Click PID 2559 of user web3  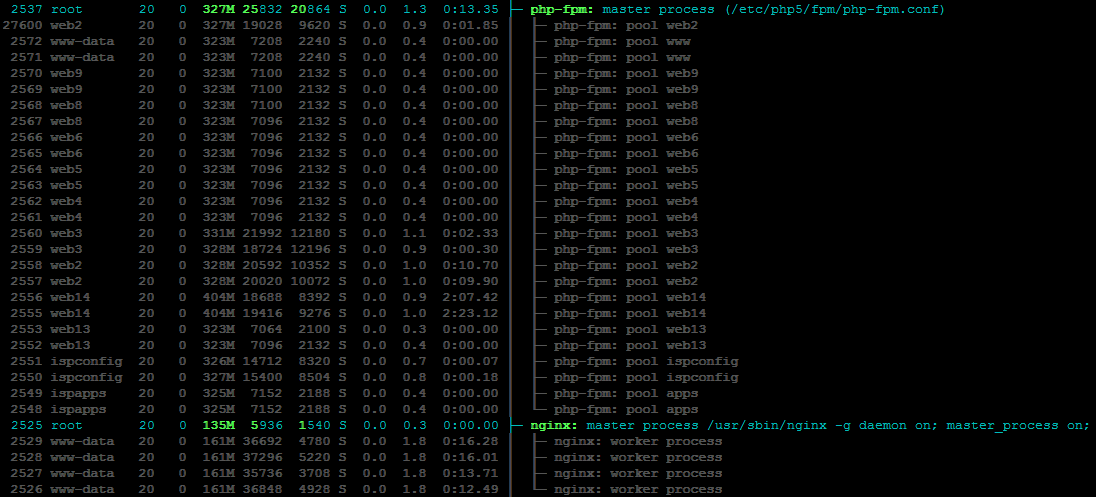27,250
